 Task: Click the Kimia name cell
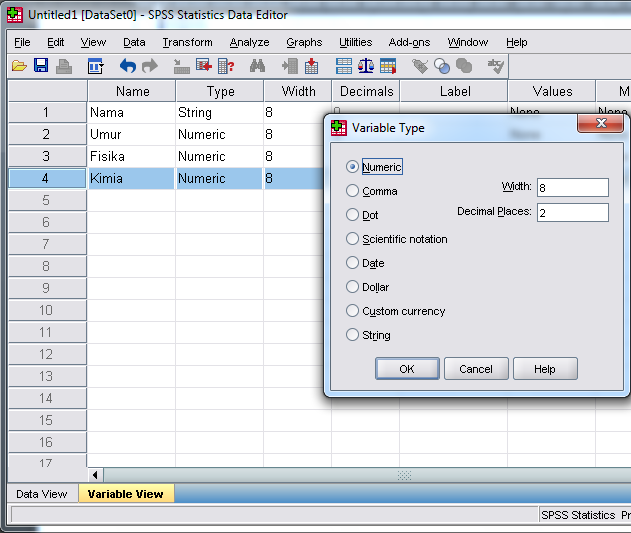click(132, 178)
